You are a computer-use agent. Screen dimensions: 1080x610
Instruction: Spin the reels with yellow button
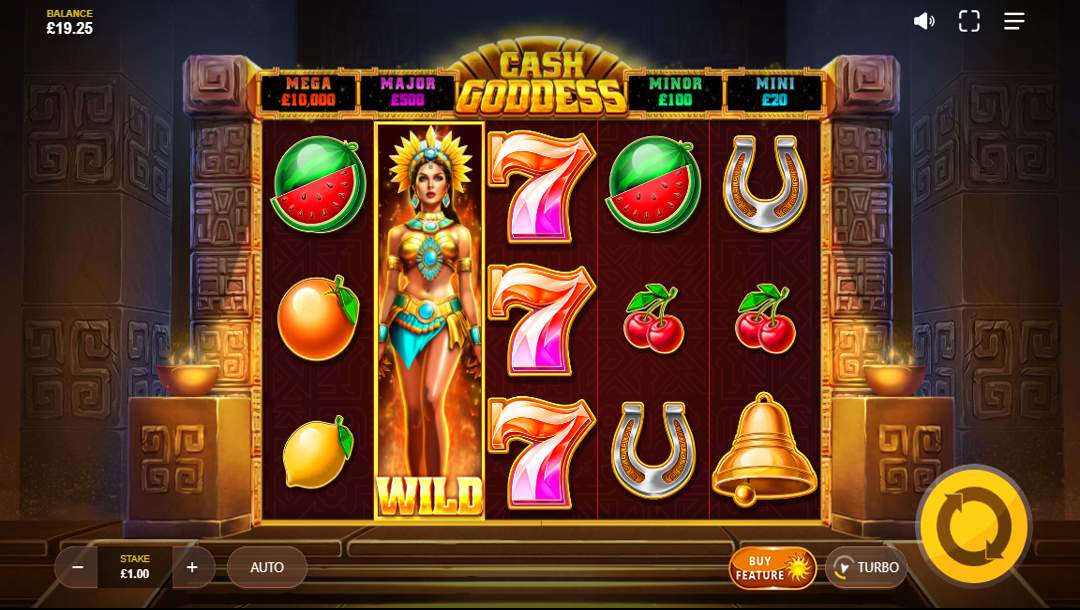[974, 527]
